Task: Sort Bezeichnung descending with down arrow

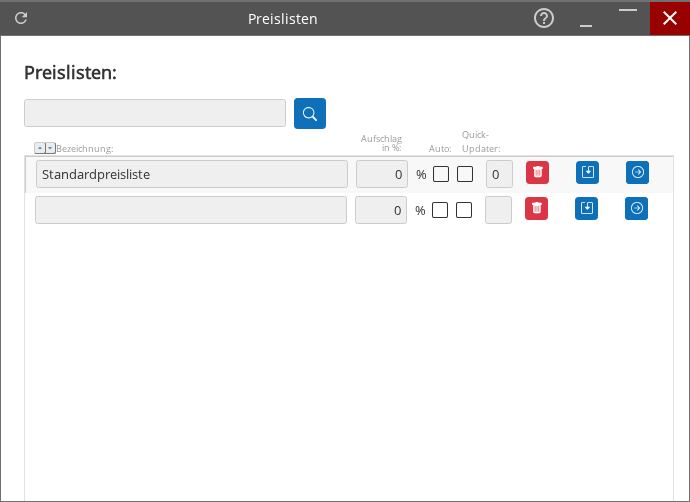Action: click(50, 148)
